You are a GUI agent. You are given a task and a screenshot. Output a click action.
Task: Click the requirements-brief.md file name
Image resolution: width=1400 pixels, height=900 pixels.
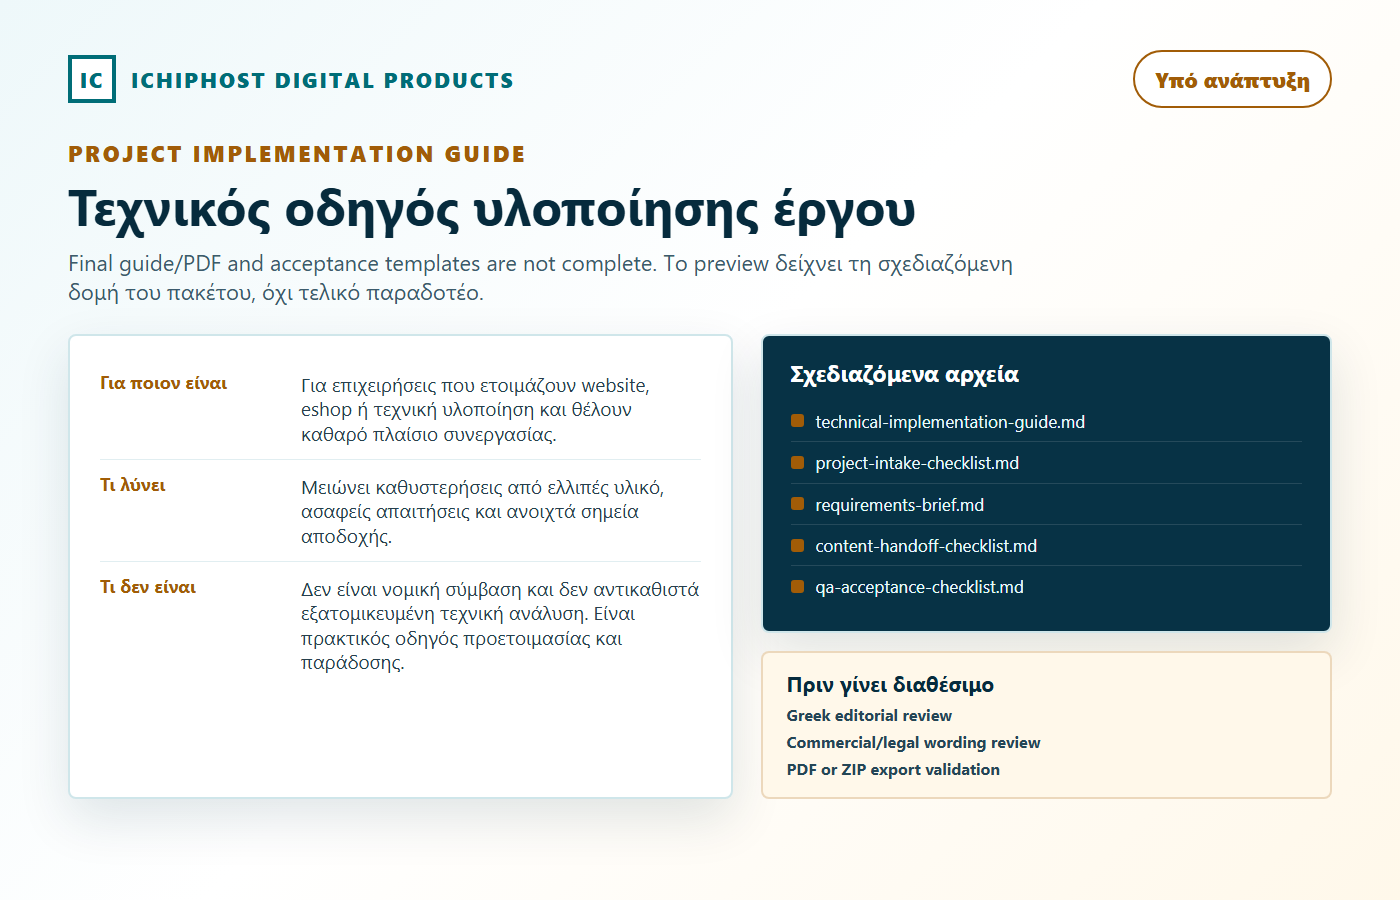(x=899, y=505)
